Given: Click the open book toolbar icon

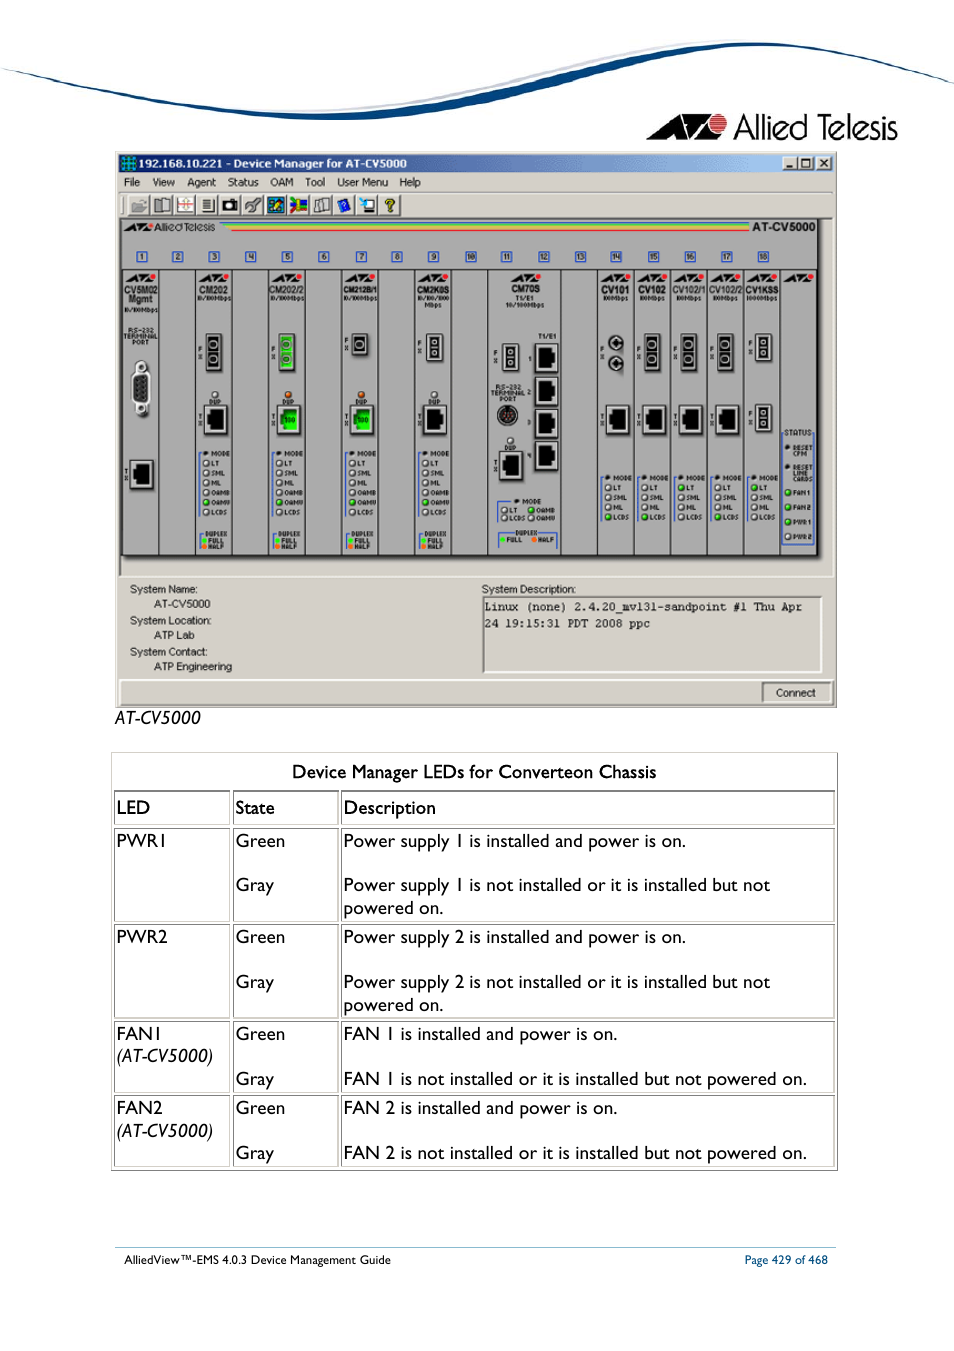Looking at the screenshot, I should pos(162,205).
